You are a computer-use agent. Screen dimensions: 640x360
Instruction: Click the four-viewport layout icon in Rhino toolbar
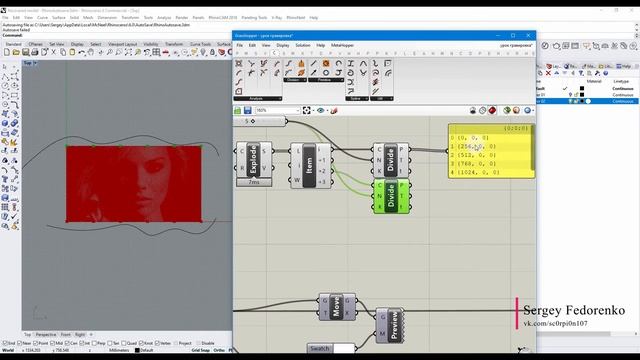point(156,52)
